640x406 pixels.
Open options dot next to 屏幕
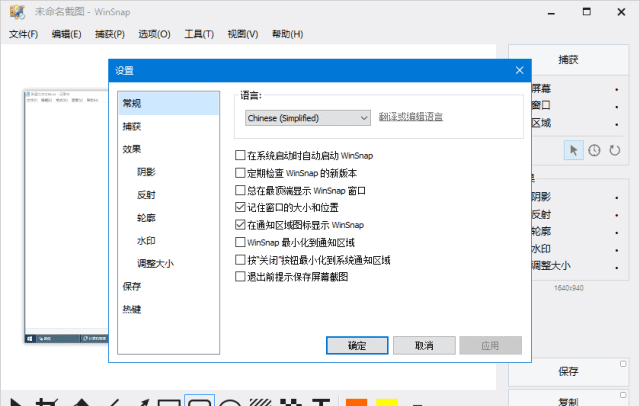coord(617,89)
